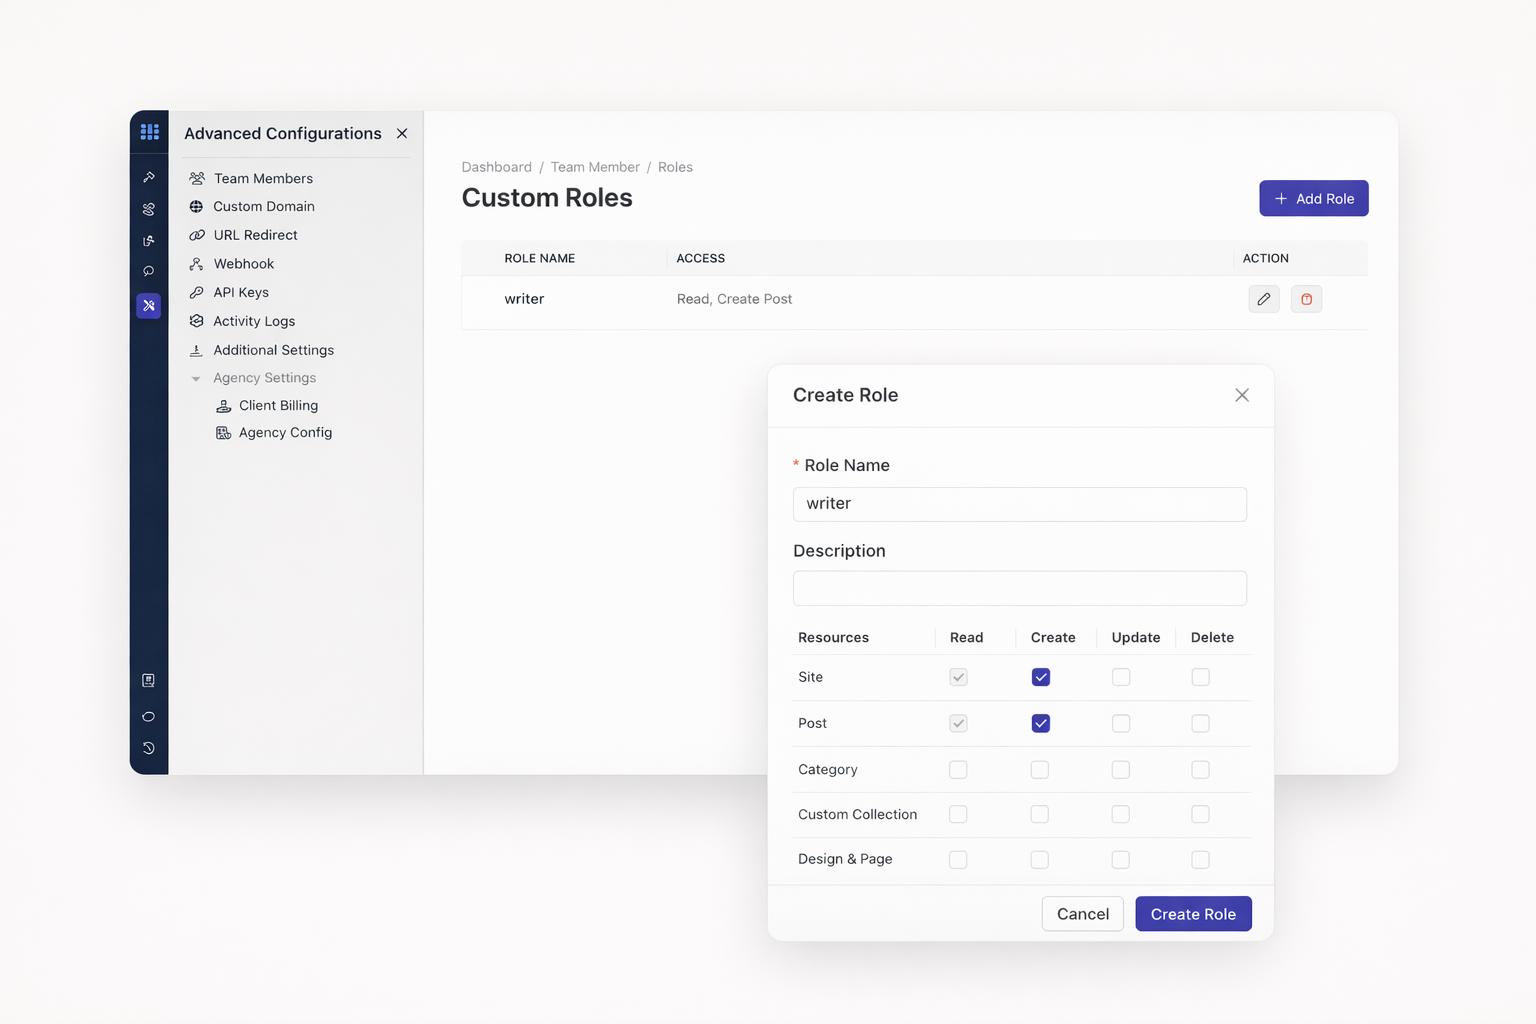
Task: Click into the Description input field
Action: 1019,588
